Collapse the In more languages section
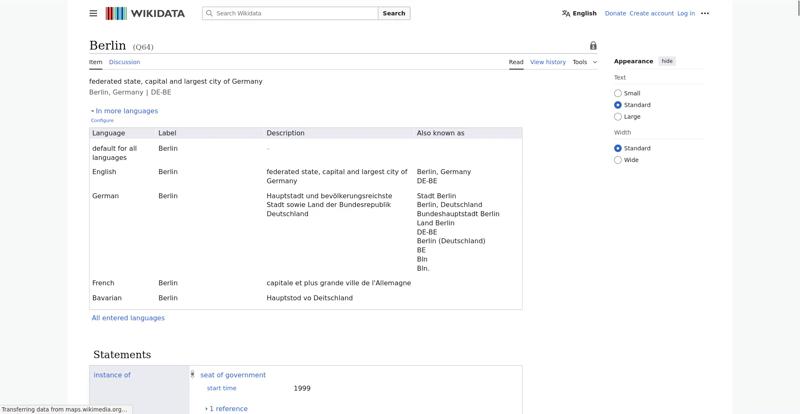Image resolution: width=800 pixels, height=414 pixels. 125,111
